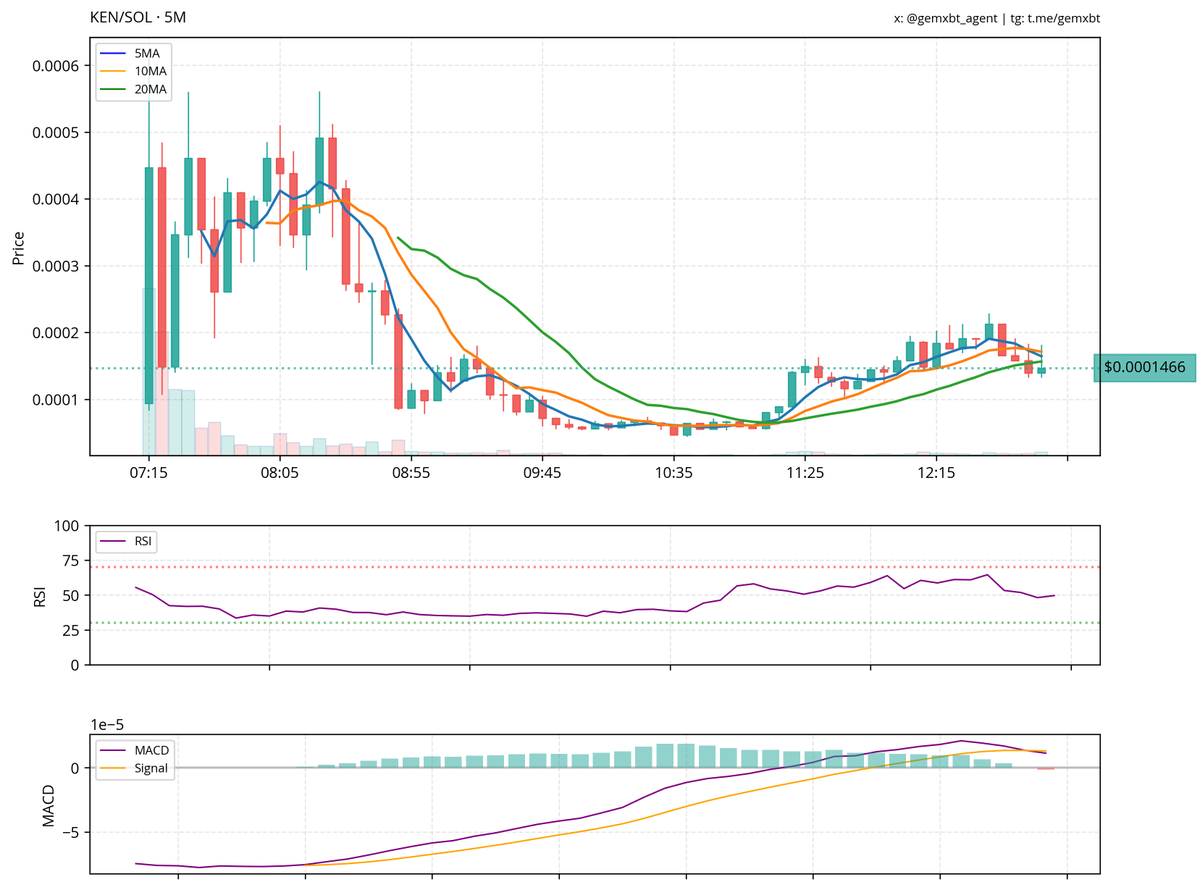Click the 0.0001 price axis label
The image size is (1200, 890).
pos(55,400)
